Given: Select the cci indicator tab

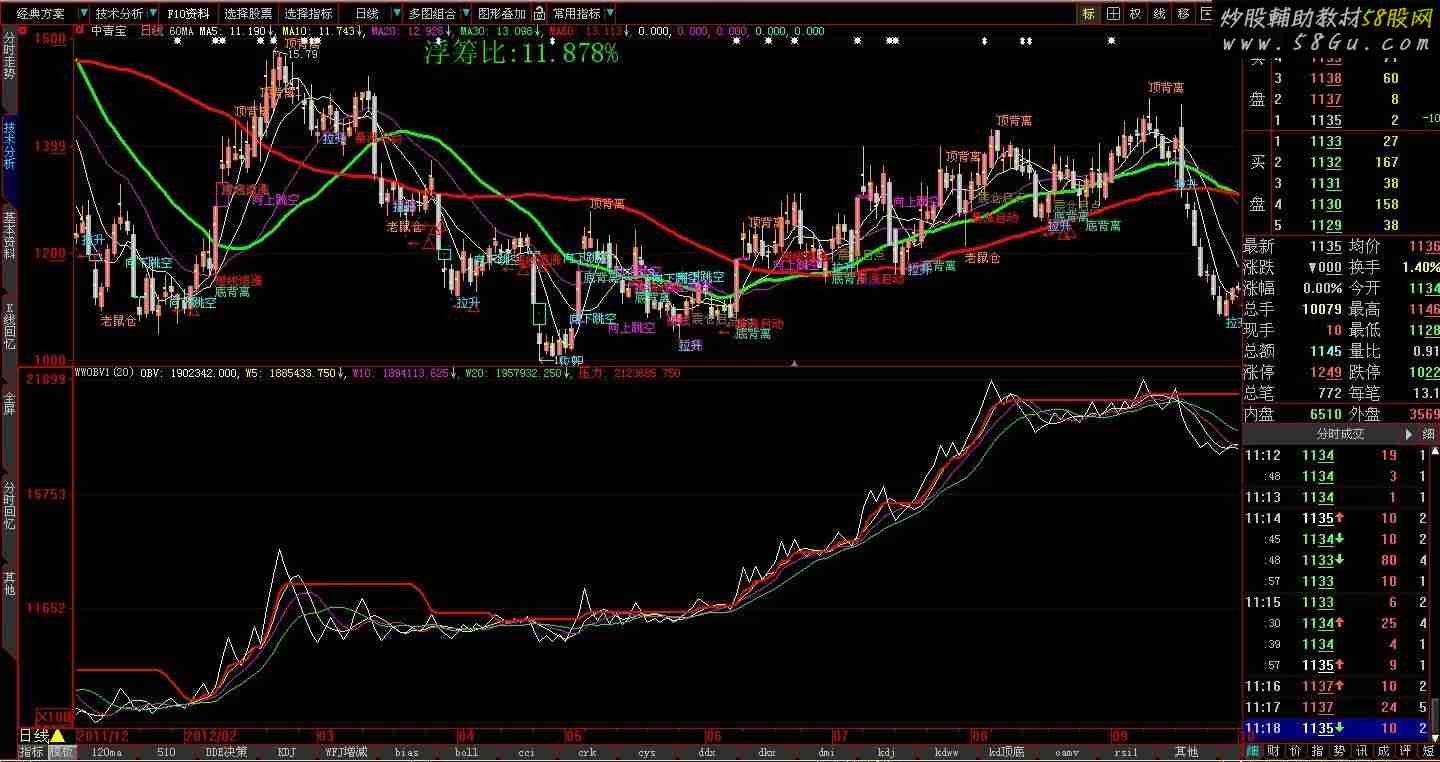Looking at the screenshot, I should point(526,753).
